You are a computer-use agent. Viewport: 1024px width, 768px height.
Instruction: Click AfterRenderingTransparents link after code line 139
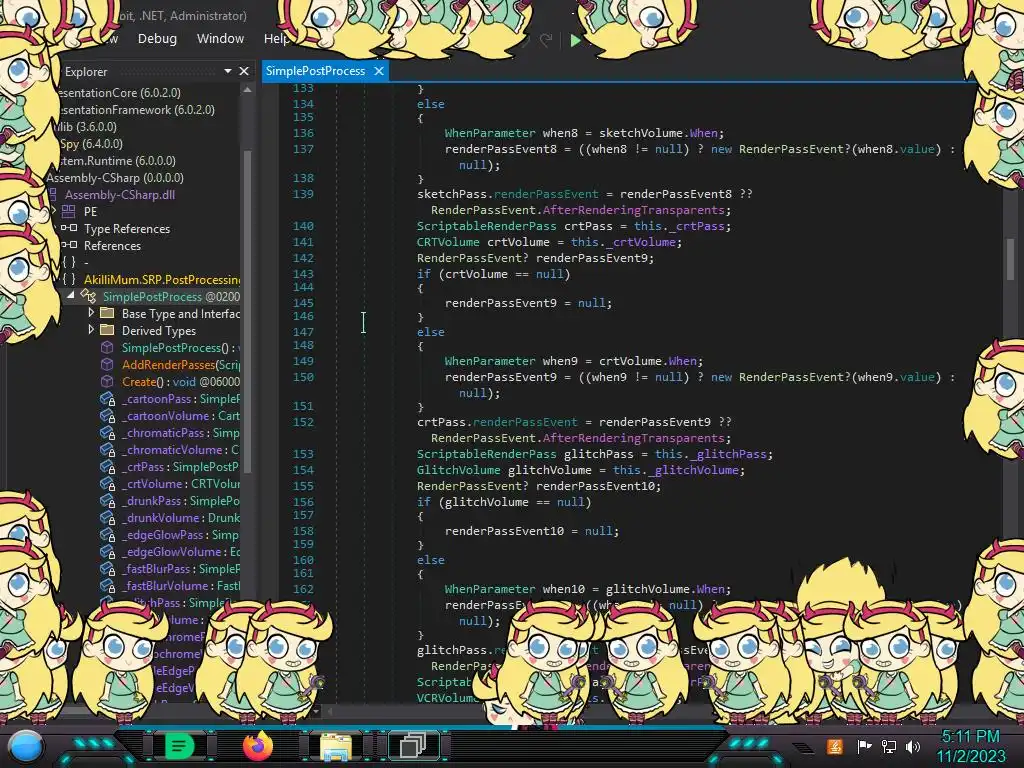633,210
